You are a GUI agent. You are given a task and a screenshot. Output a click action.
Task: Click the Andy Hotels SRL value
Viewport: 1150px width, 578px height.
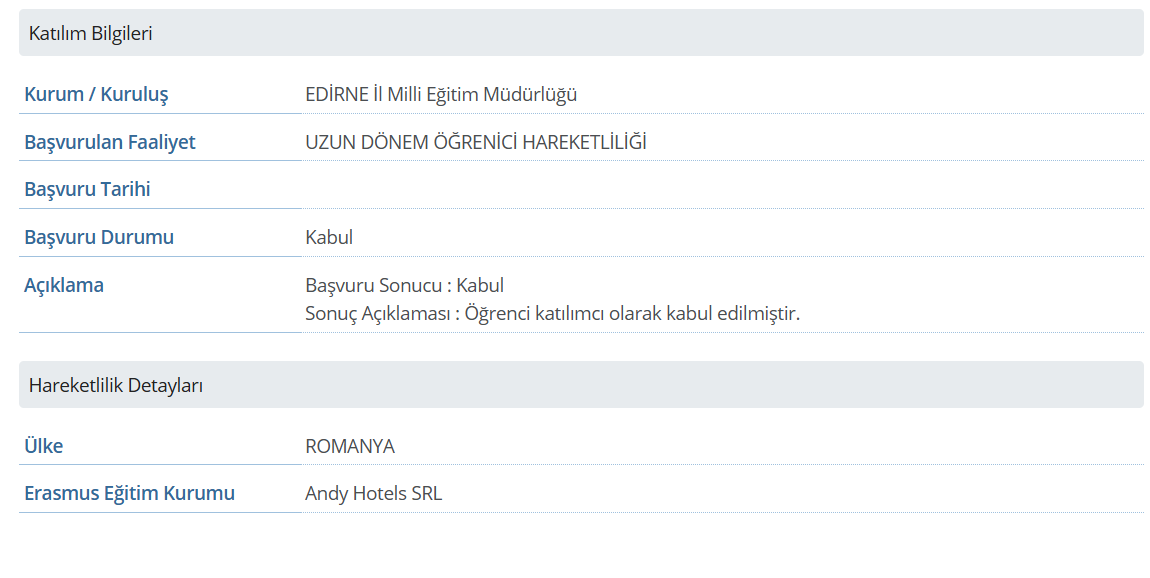point(373,493)
